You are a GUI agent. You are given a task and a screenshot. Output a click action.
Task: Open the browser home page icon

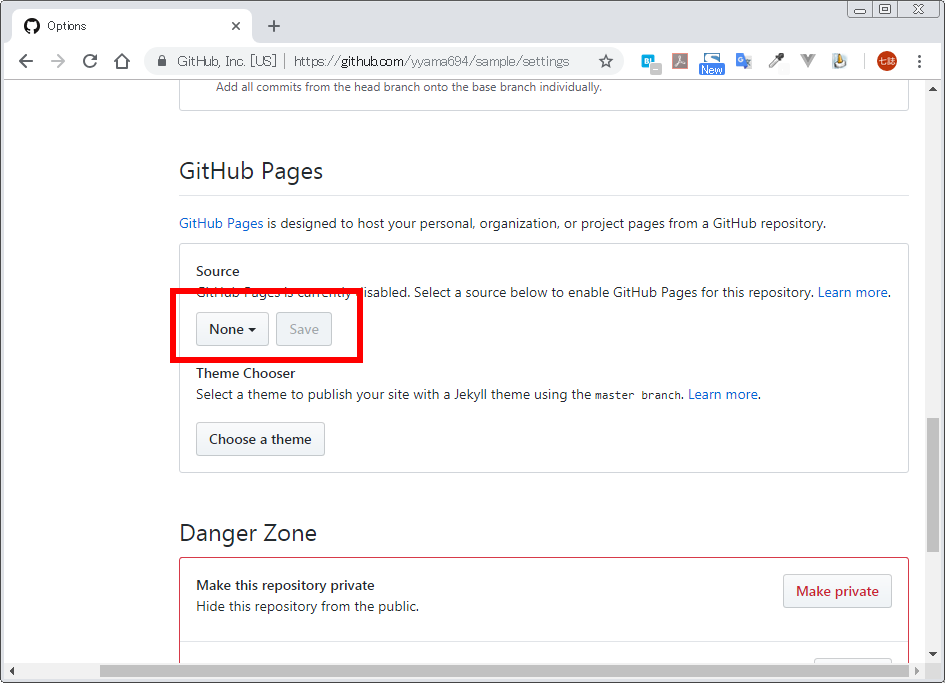122,61
